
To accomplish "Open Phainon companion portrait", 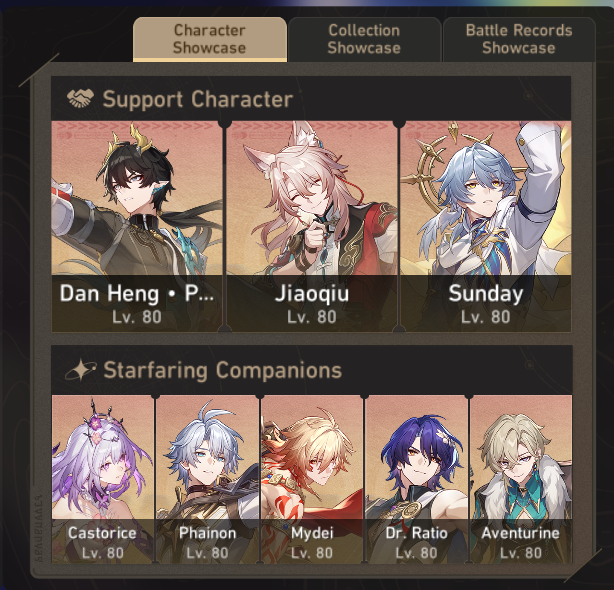I will pos(208,479).
